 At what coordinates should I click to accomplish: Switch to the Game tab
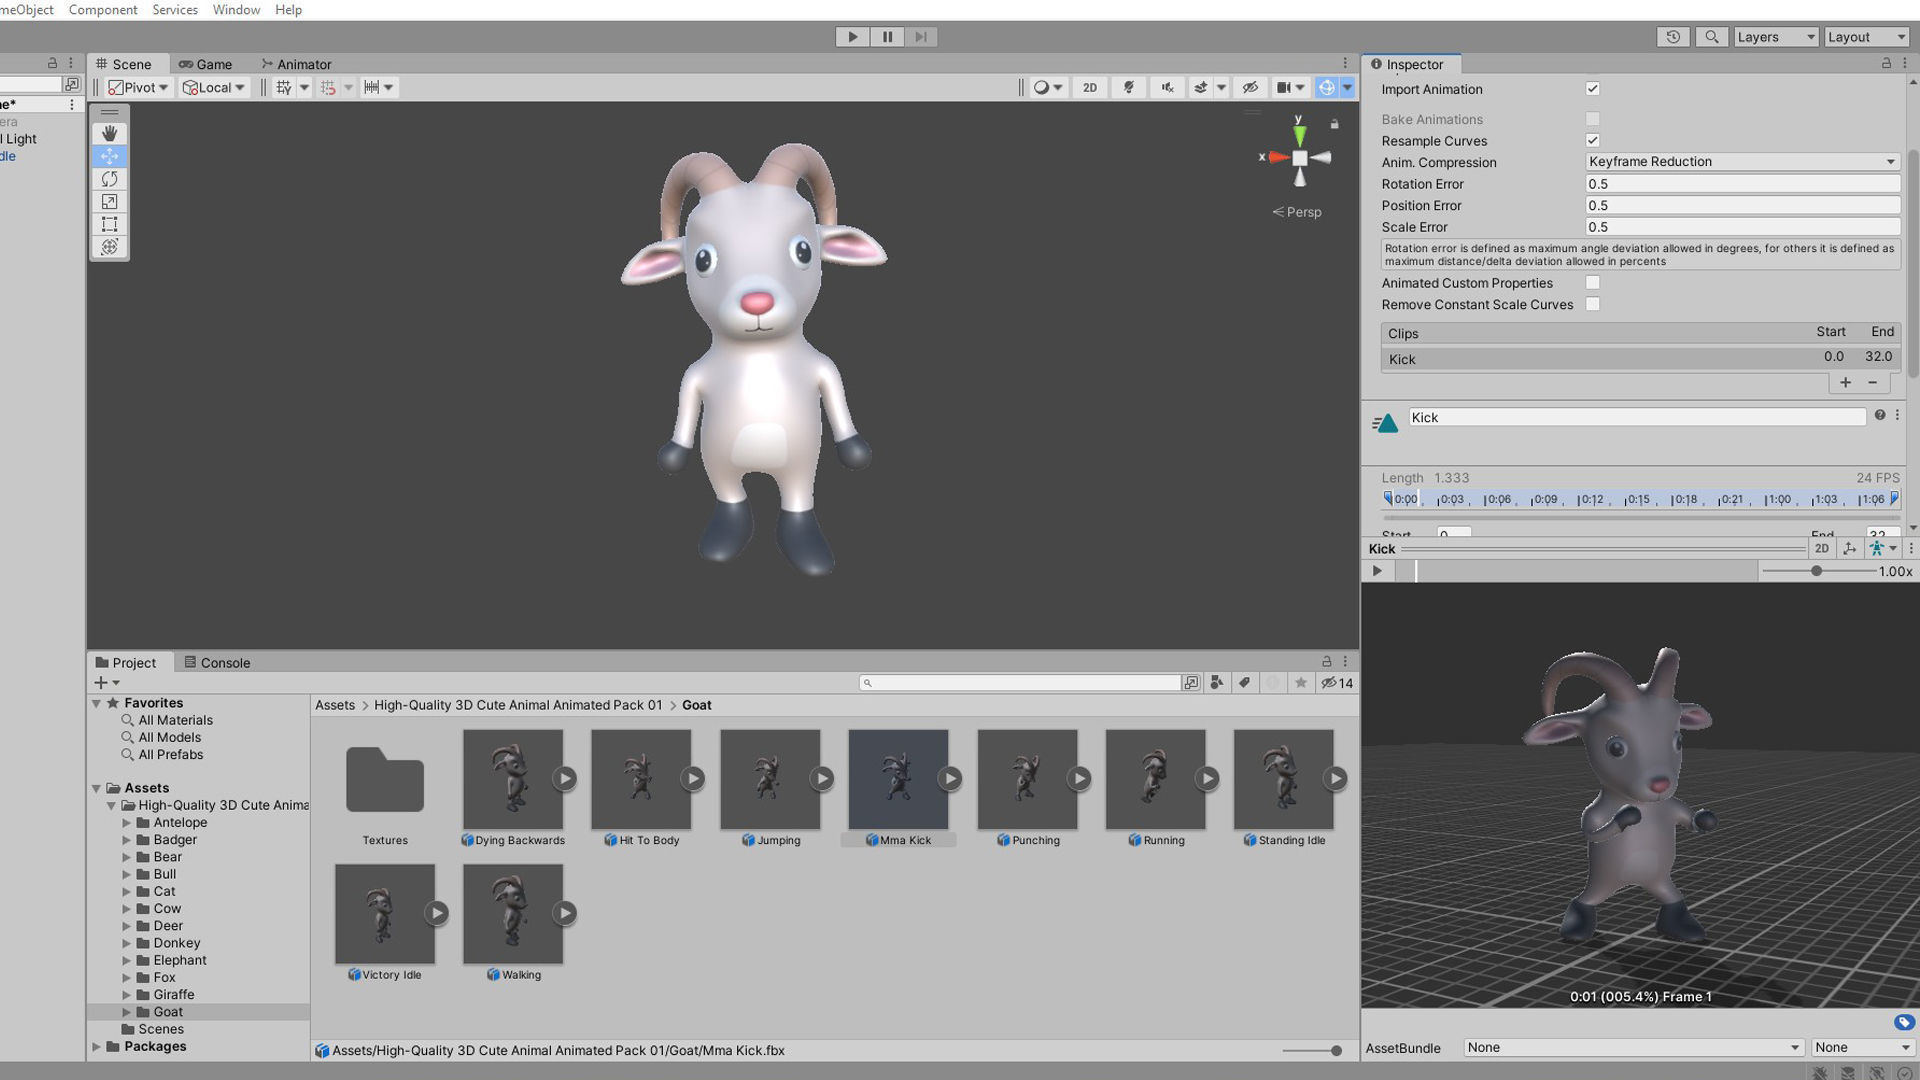click(x=205, y=64)
